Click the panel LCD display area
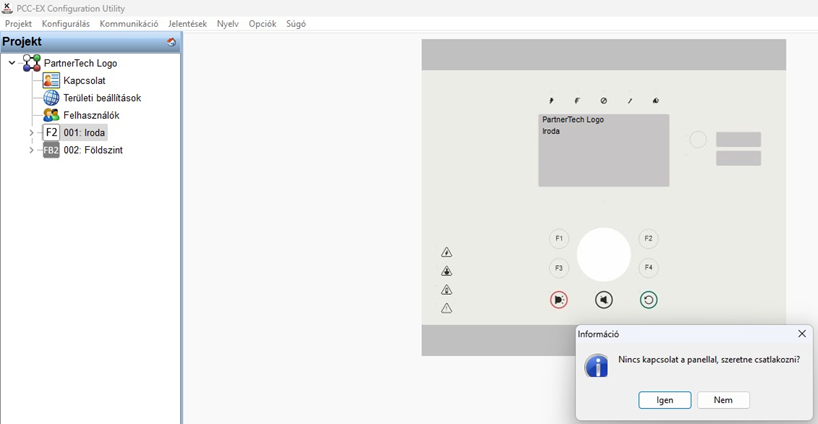Image resolution: width=818 pixels, height=424 pixels. [x=604, y=150]
